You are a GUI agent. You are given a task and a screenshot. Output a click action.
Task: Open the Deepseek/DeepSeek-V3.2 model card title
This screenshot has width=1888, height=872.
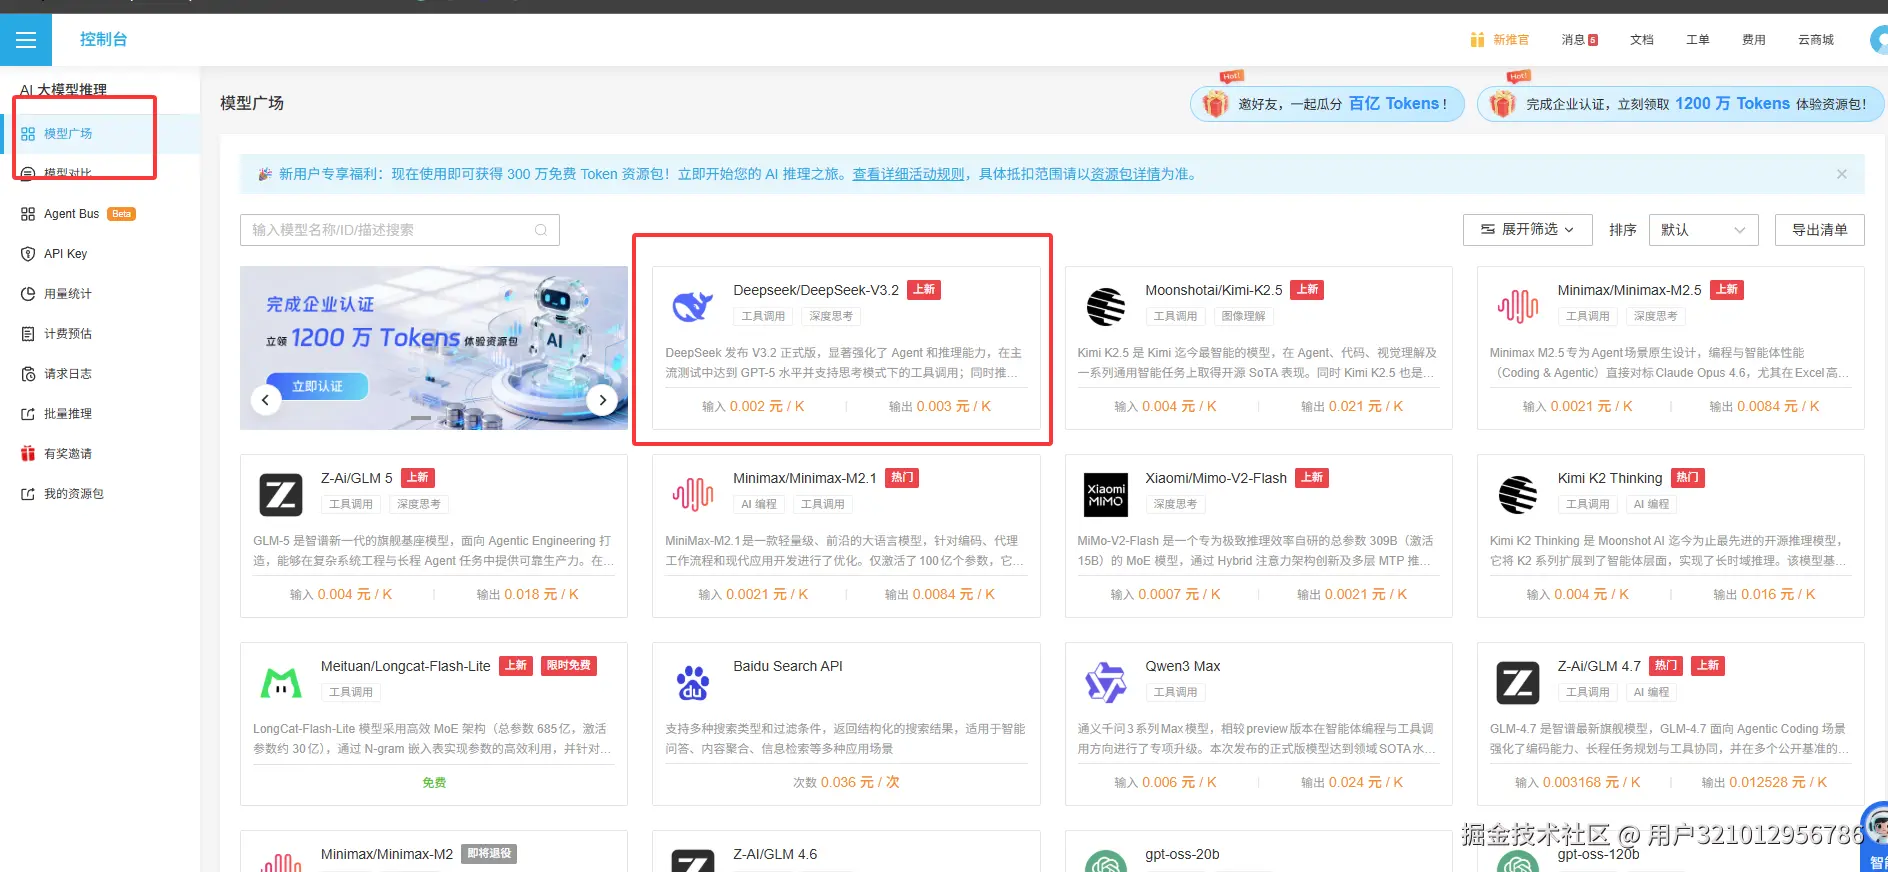click(x=816, y=290)
